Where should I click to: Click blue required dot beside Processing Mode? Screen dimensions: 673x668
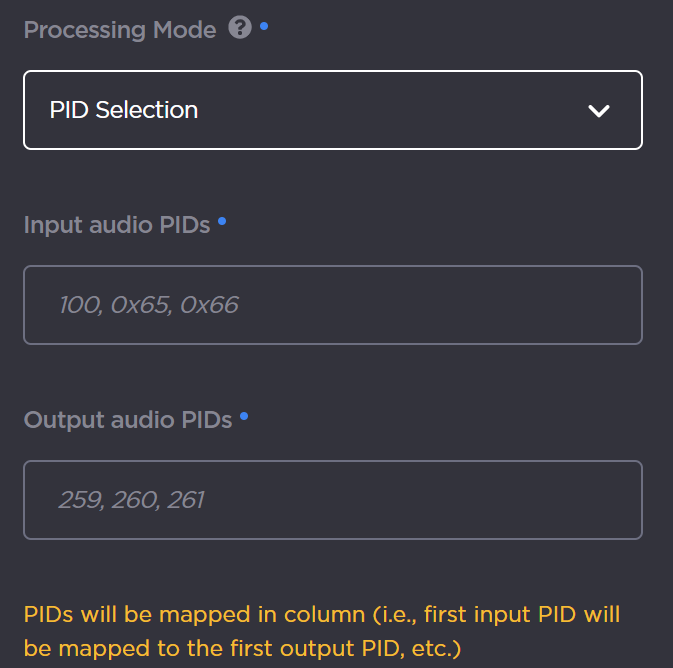(264, 25)
